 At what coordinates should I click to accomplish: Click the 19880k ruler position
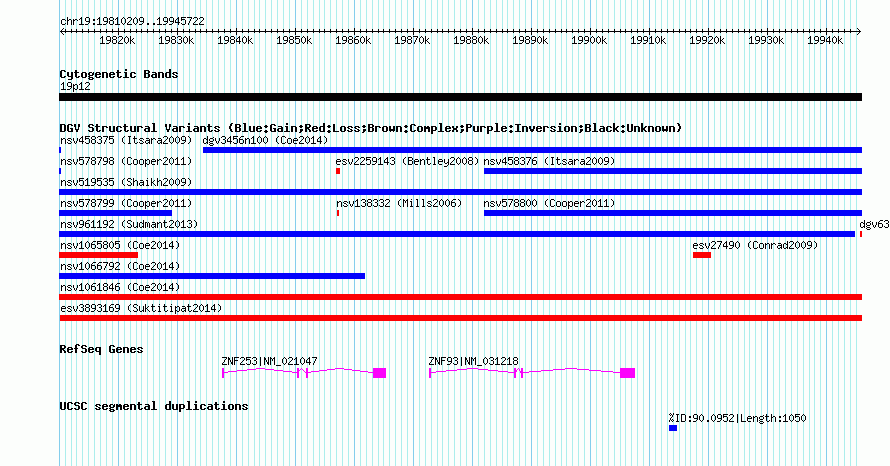point(471,40)
